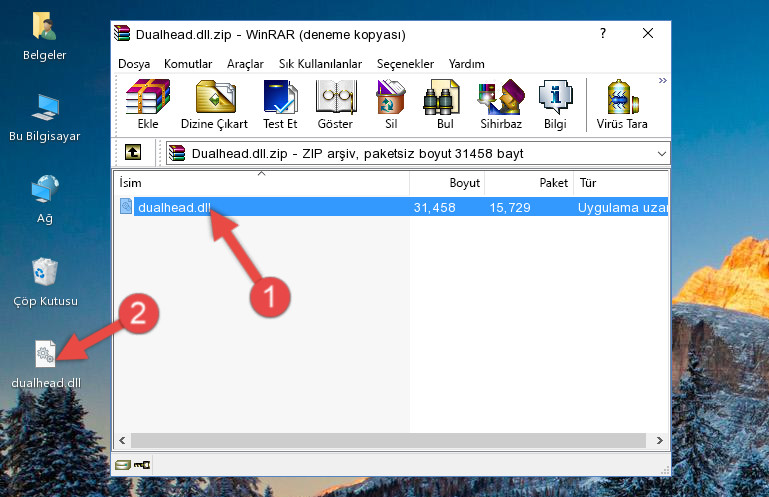Click the WinRAR title bar help question mark
Viewport: 769px width, 497px height.
tap(603, 33)
